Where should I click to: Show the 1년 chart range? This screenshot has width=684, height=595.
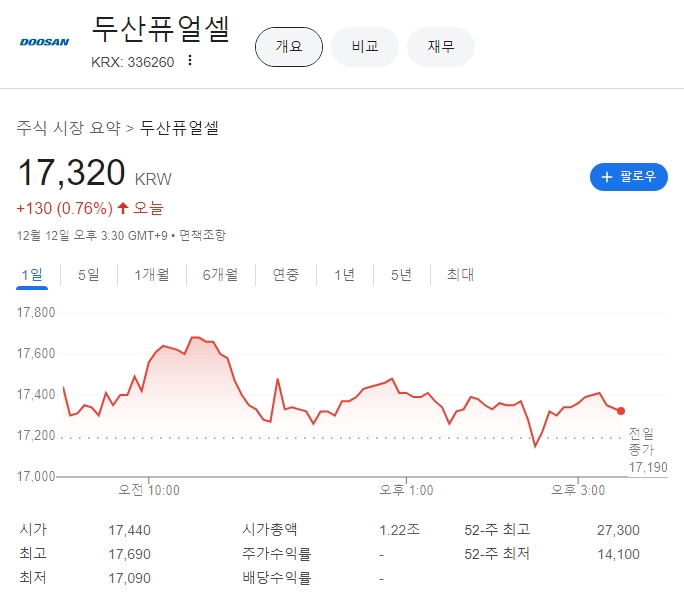(x=345, y=275)
